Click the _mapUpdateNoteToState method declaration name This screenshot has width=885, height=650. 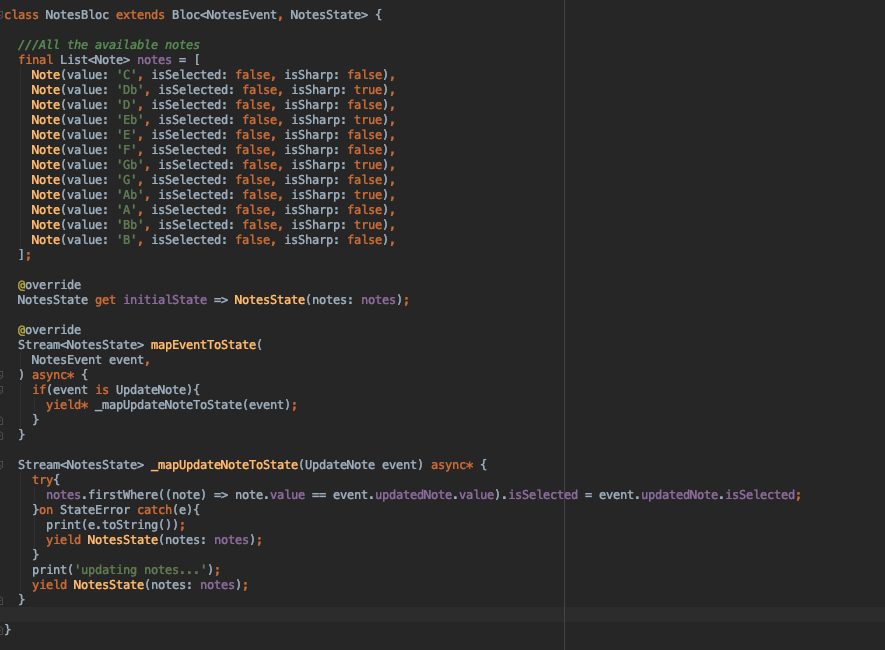click(224, 465)
